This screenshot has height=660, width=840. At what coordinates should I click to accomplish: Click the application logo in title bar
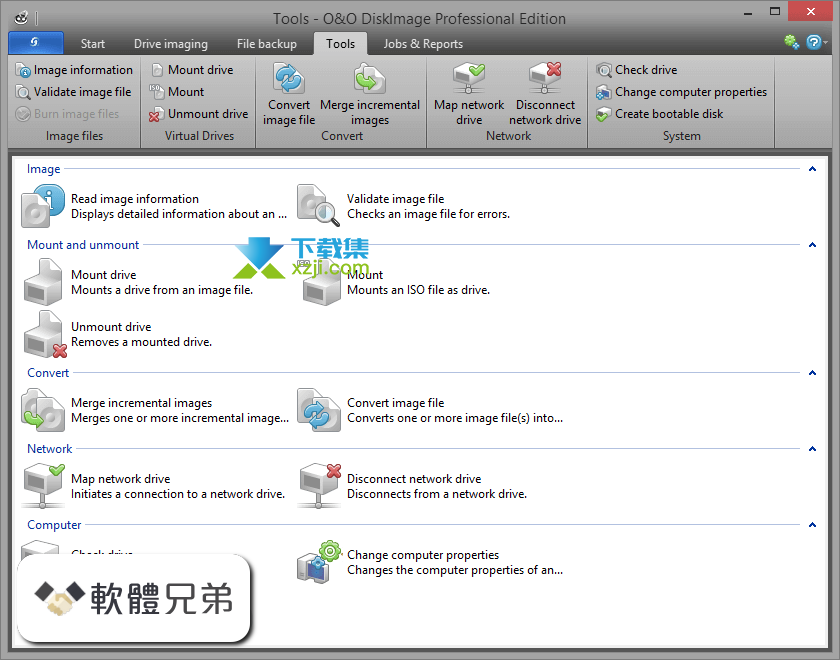click(x=21, y=19)
